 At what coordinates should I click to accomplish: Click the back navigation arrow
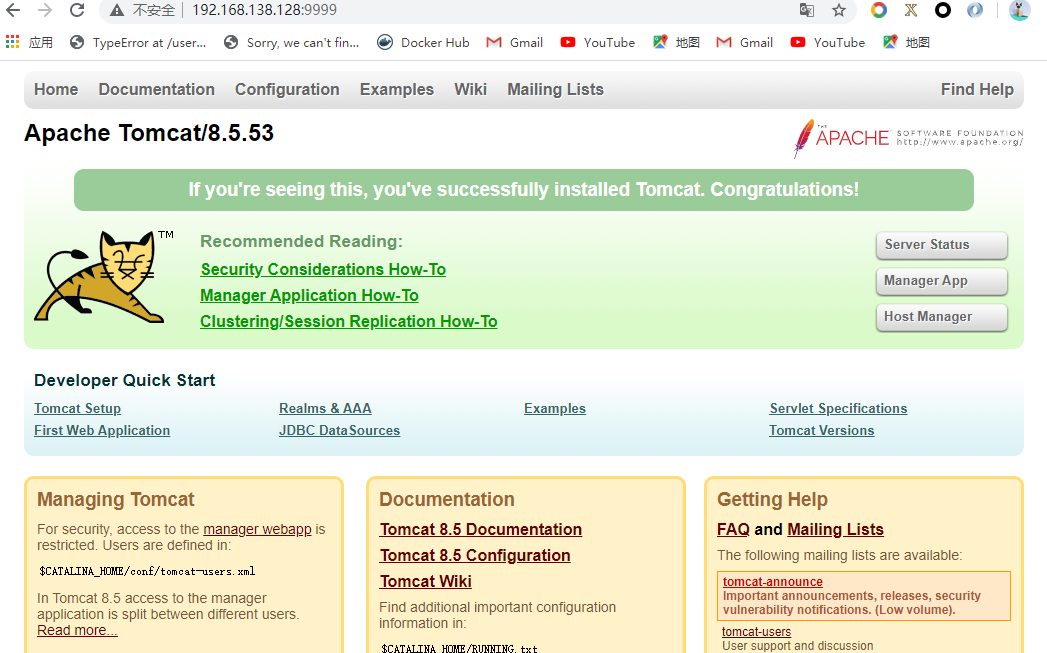click(x=13, y=13)
